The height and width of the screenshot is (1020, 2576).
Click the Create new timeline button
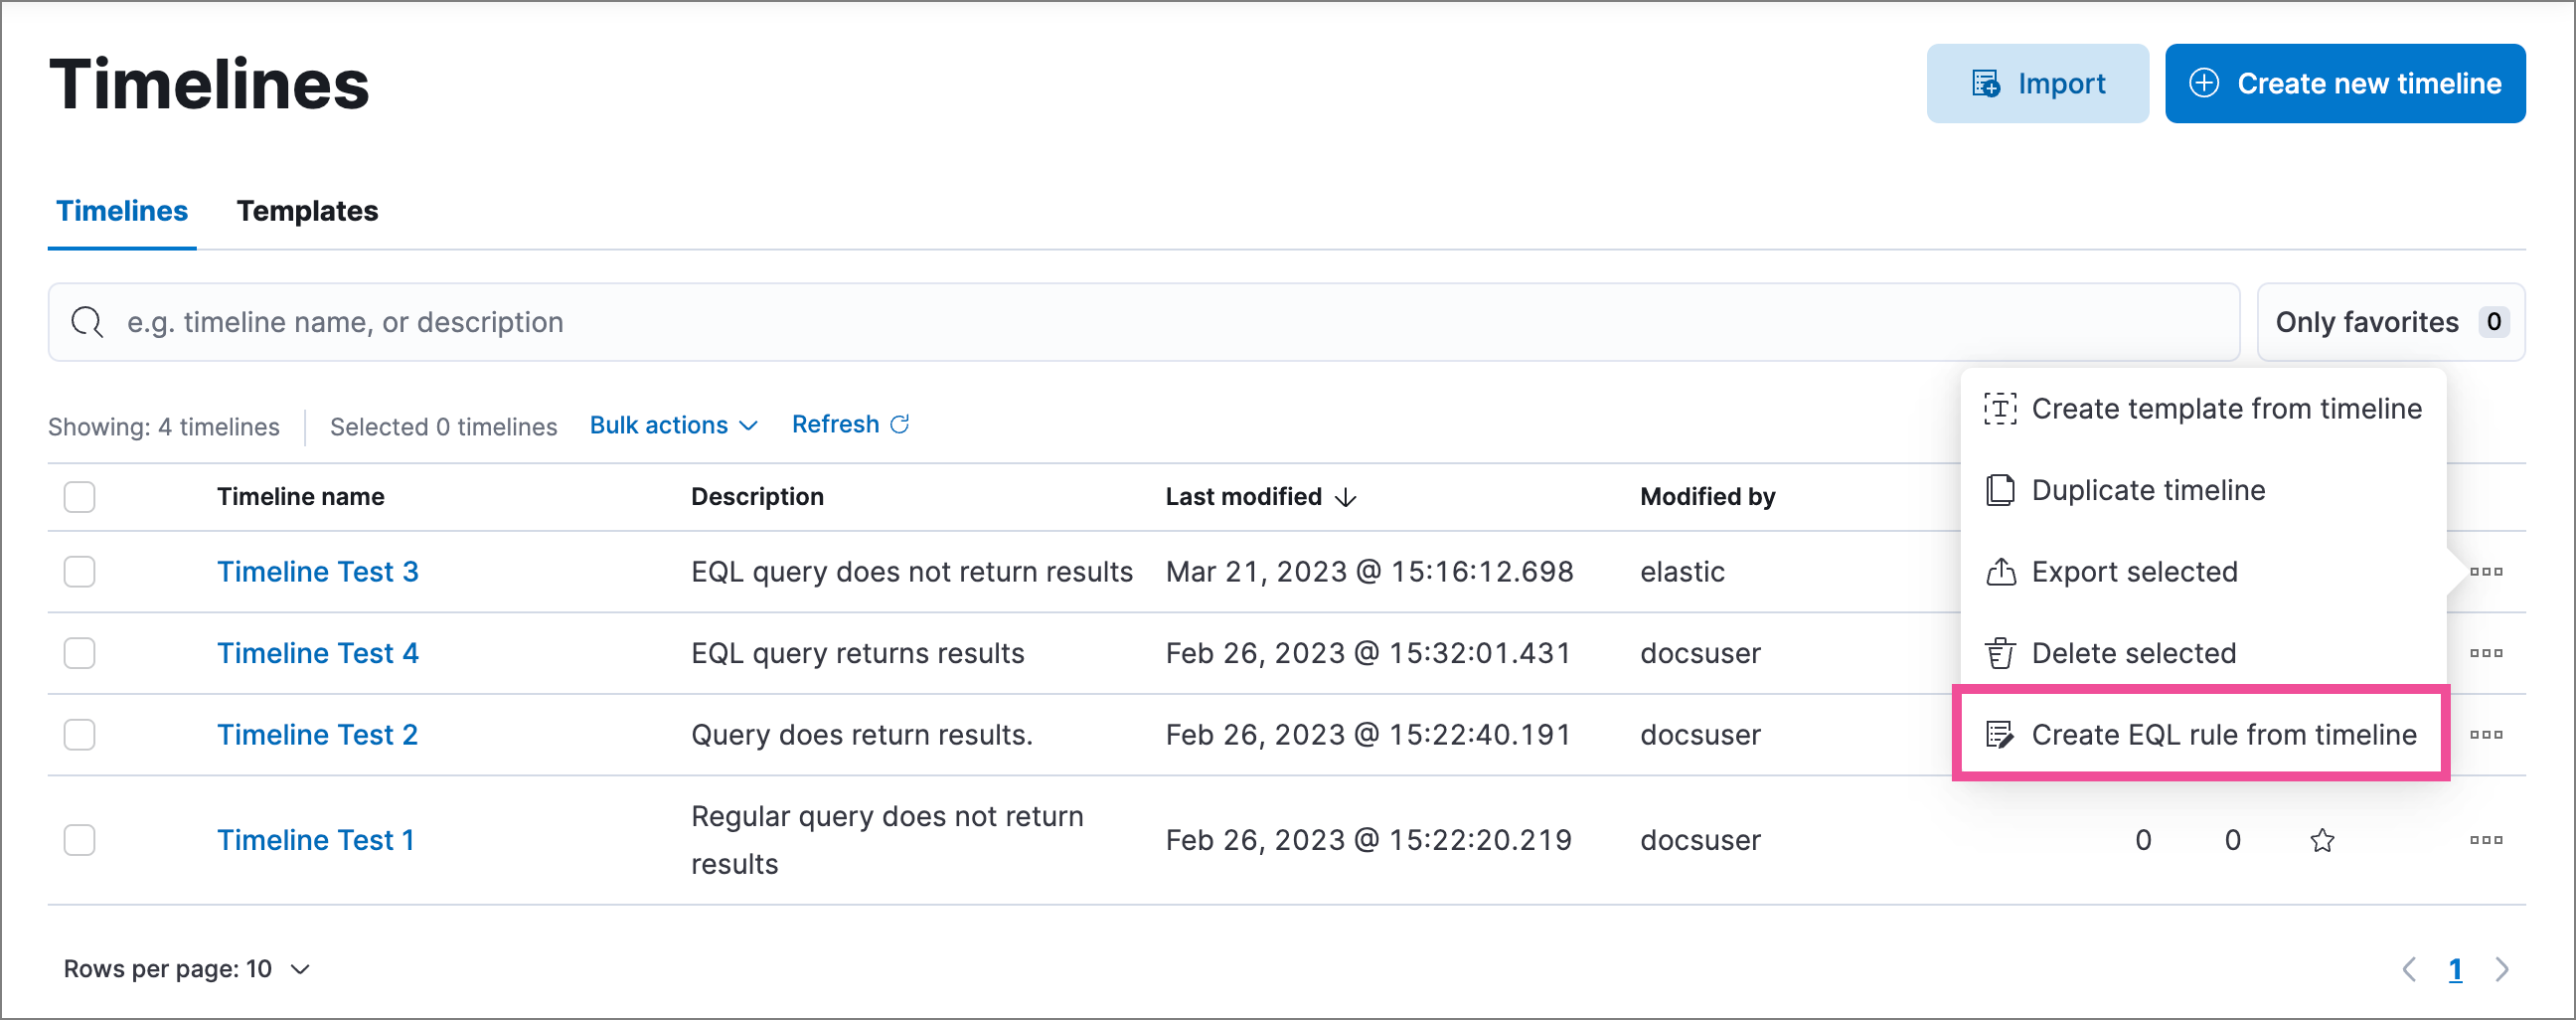(x=2345, y=83)
